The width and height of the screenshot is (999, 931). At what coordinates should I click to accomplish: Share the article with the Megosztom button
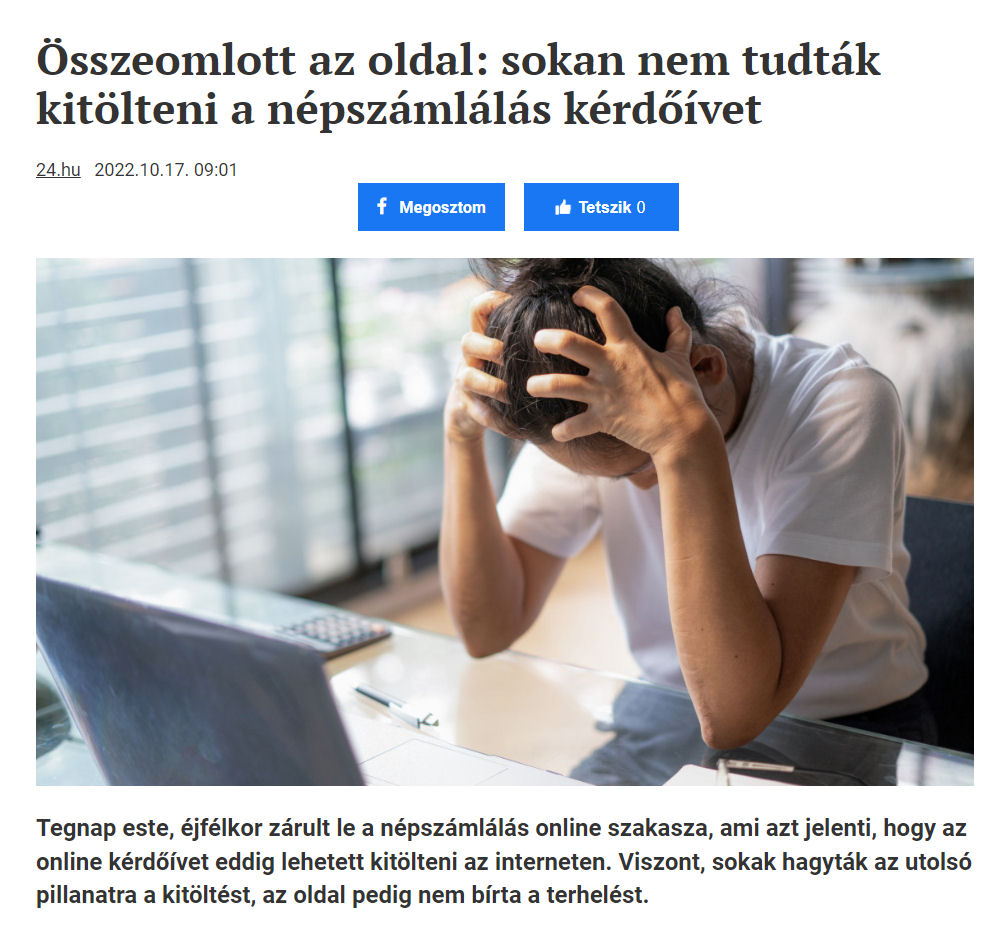(x=431, y=207)
